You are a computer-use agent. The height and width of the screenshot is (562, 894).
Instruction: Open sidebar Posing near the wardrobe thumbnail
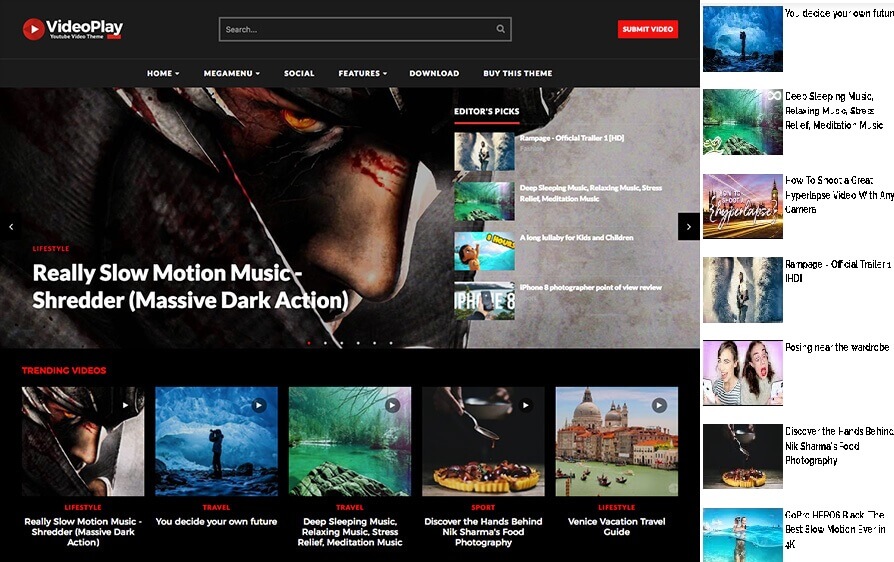742,373
